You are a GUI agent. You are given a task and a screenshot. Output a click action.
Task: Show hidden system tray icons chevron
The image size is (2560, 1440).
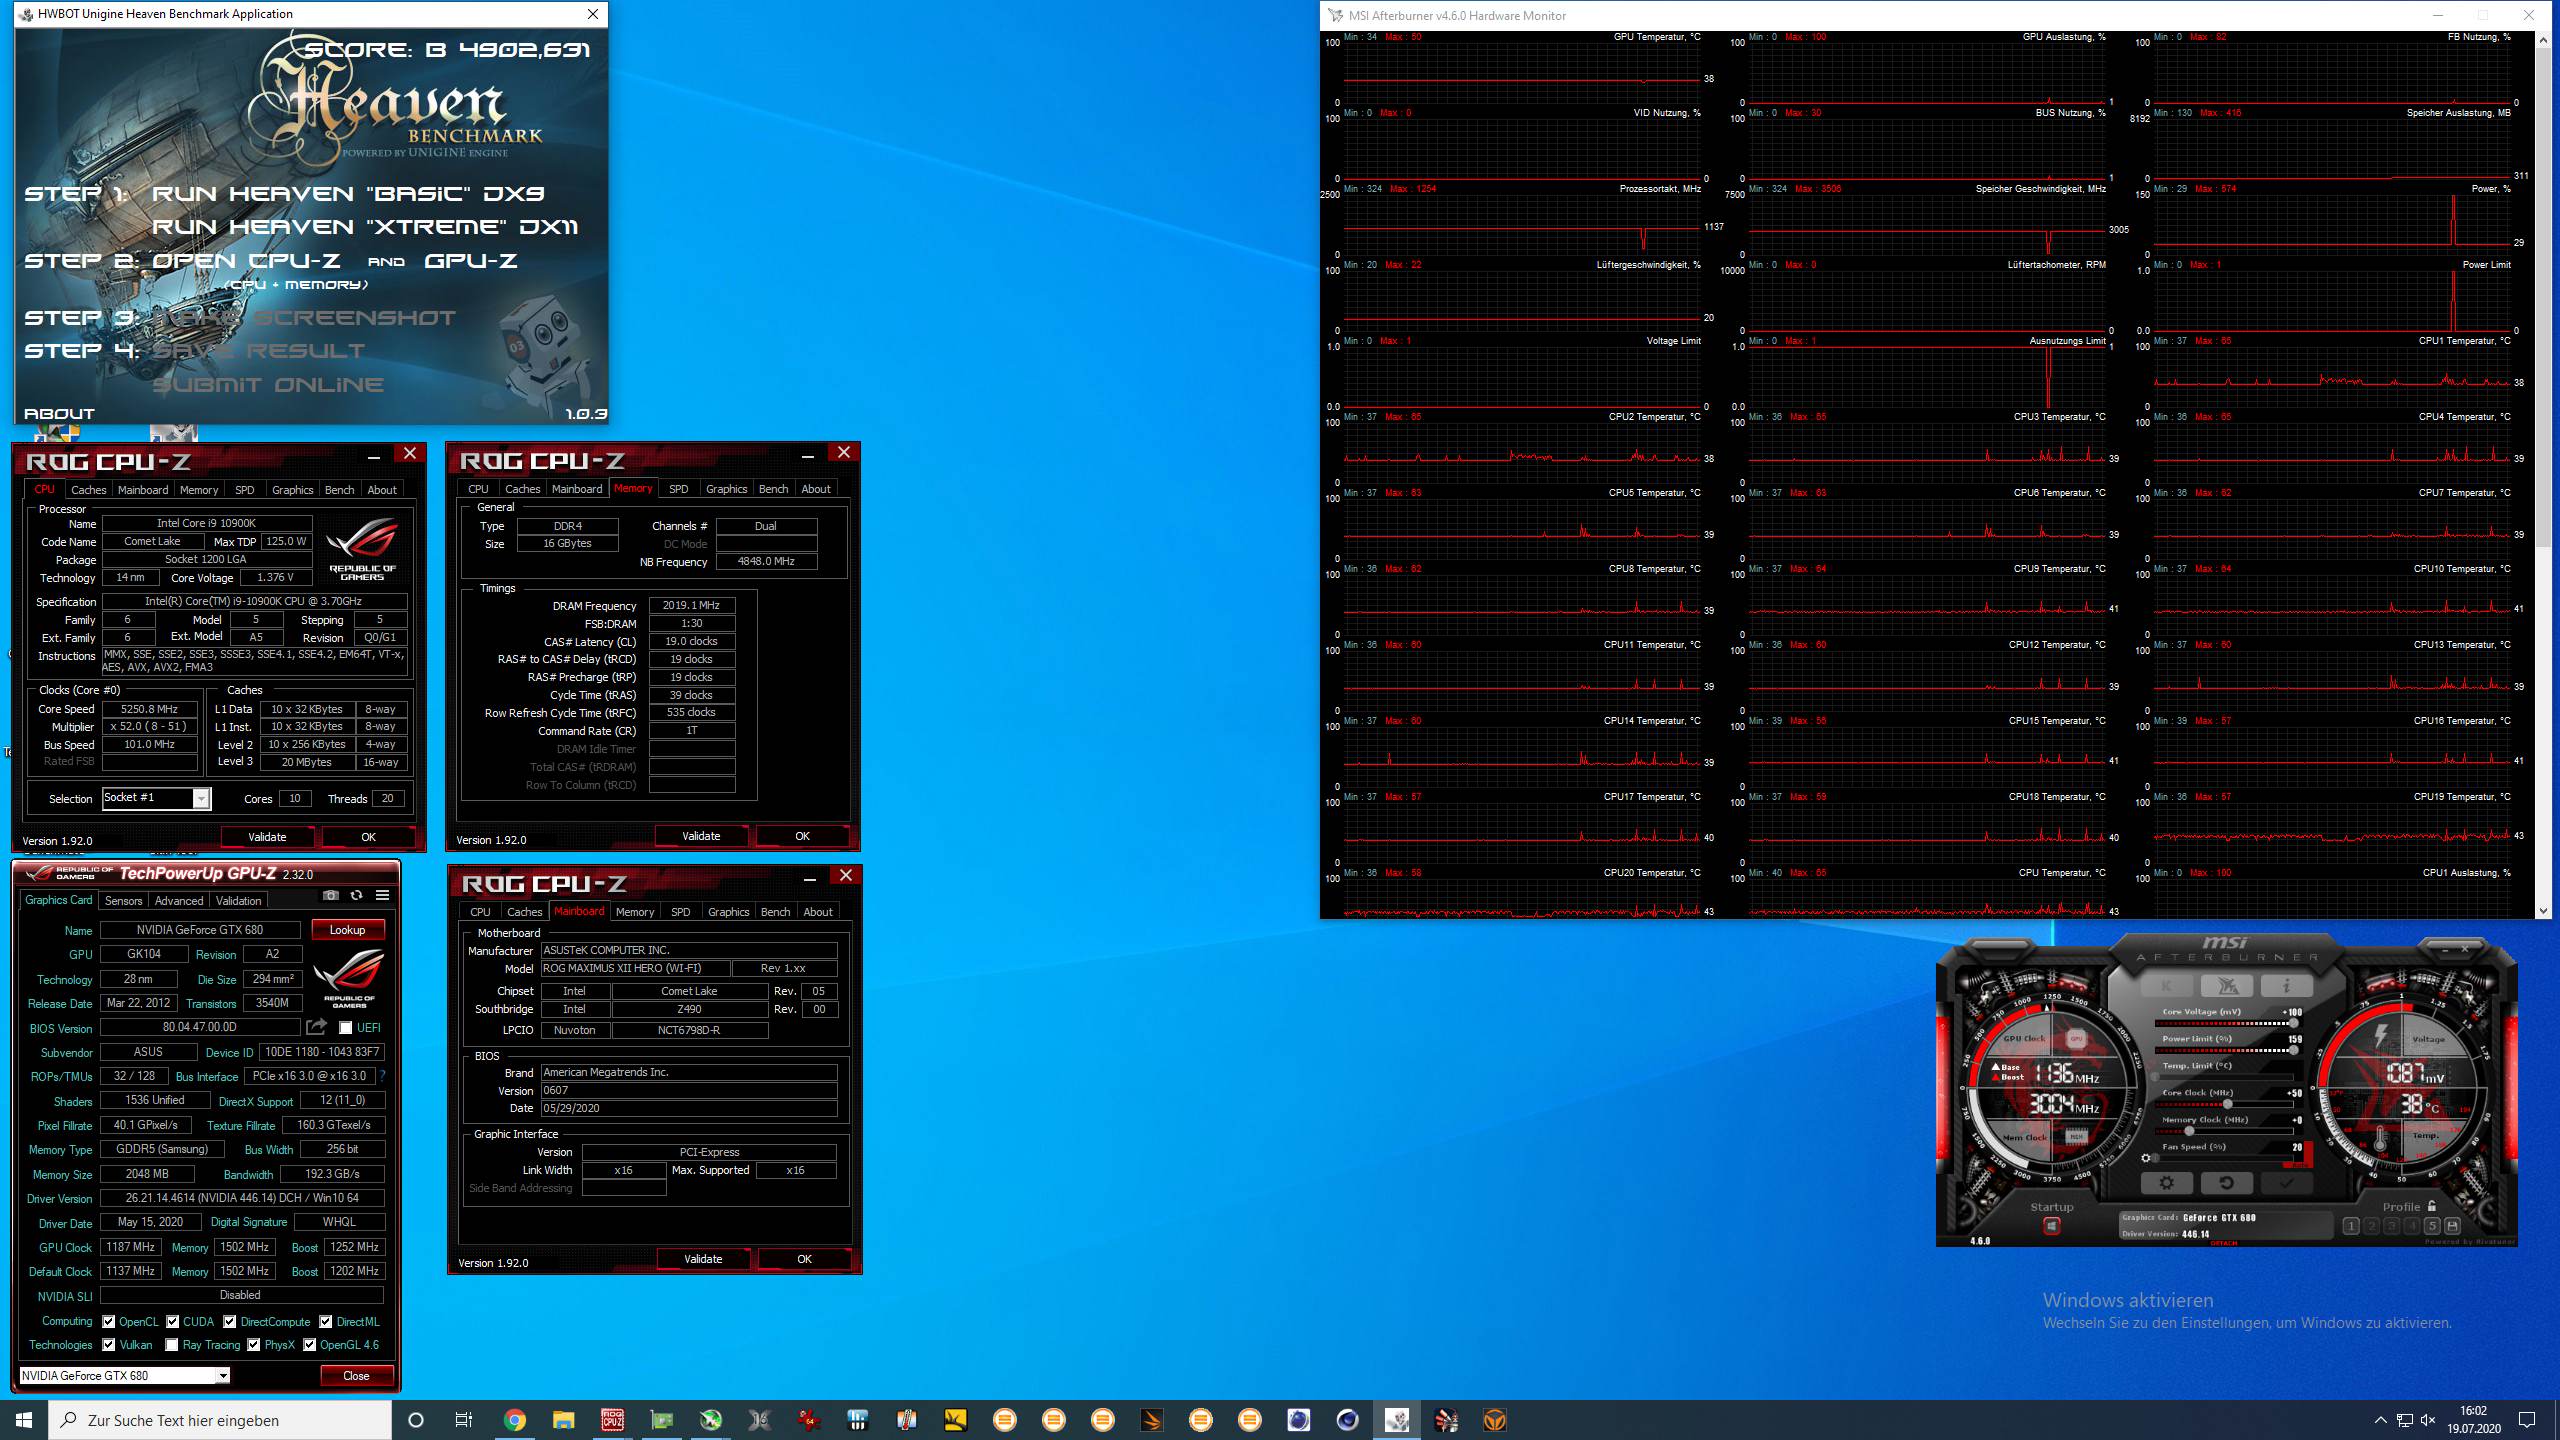pyautogui.click(x=2380, y=1420)
